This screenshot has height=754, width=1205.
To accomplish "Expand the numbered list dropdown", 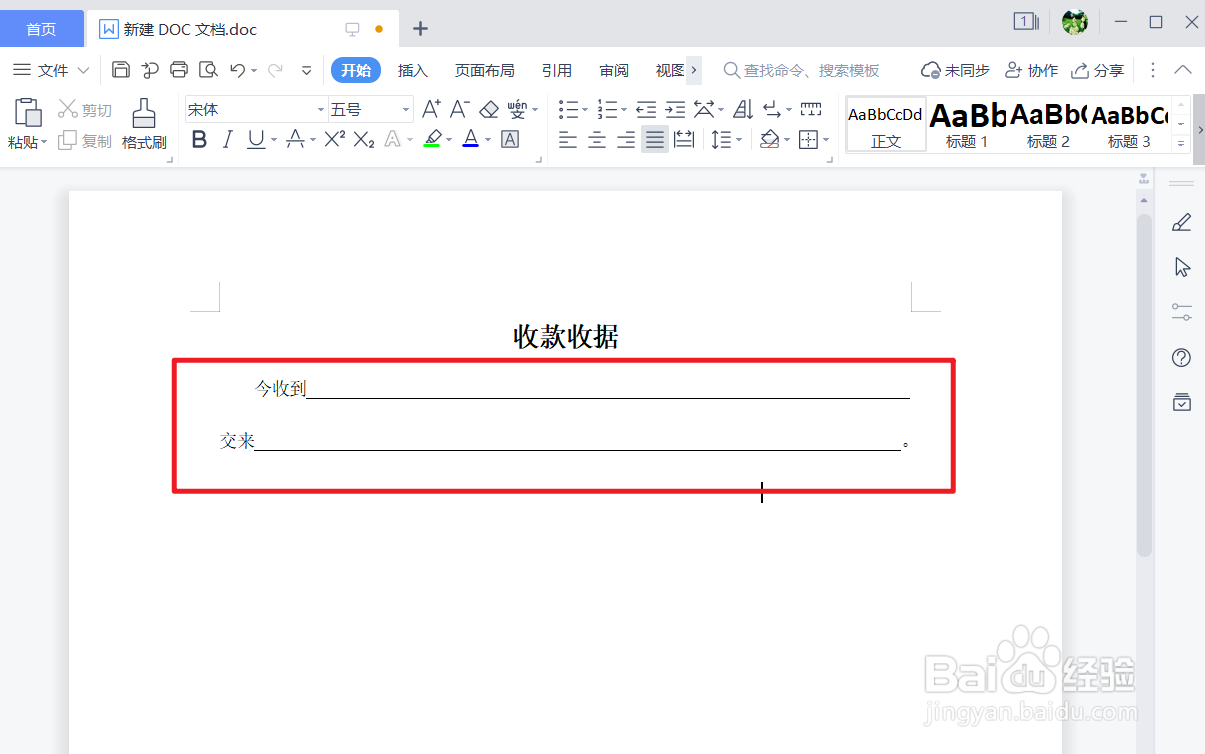I will [x=624, y=110].
